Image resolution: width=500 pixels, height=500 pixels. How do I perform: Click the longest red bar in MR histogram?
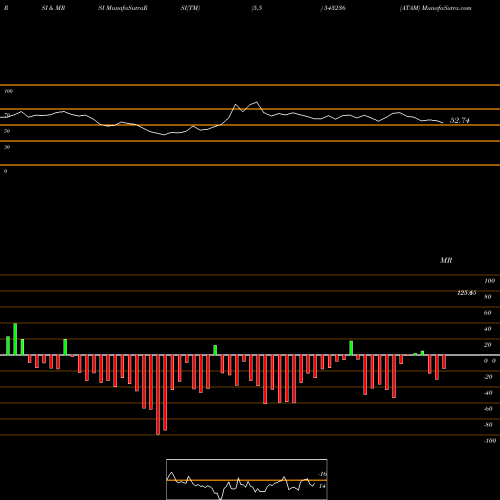pyautogui.click(x=158, y=395)
